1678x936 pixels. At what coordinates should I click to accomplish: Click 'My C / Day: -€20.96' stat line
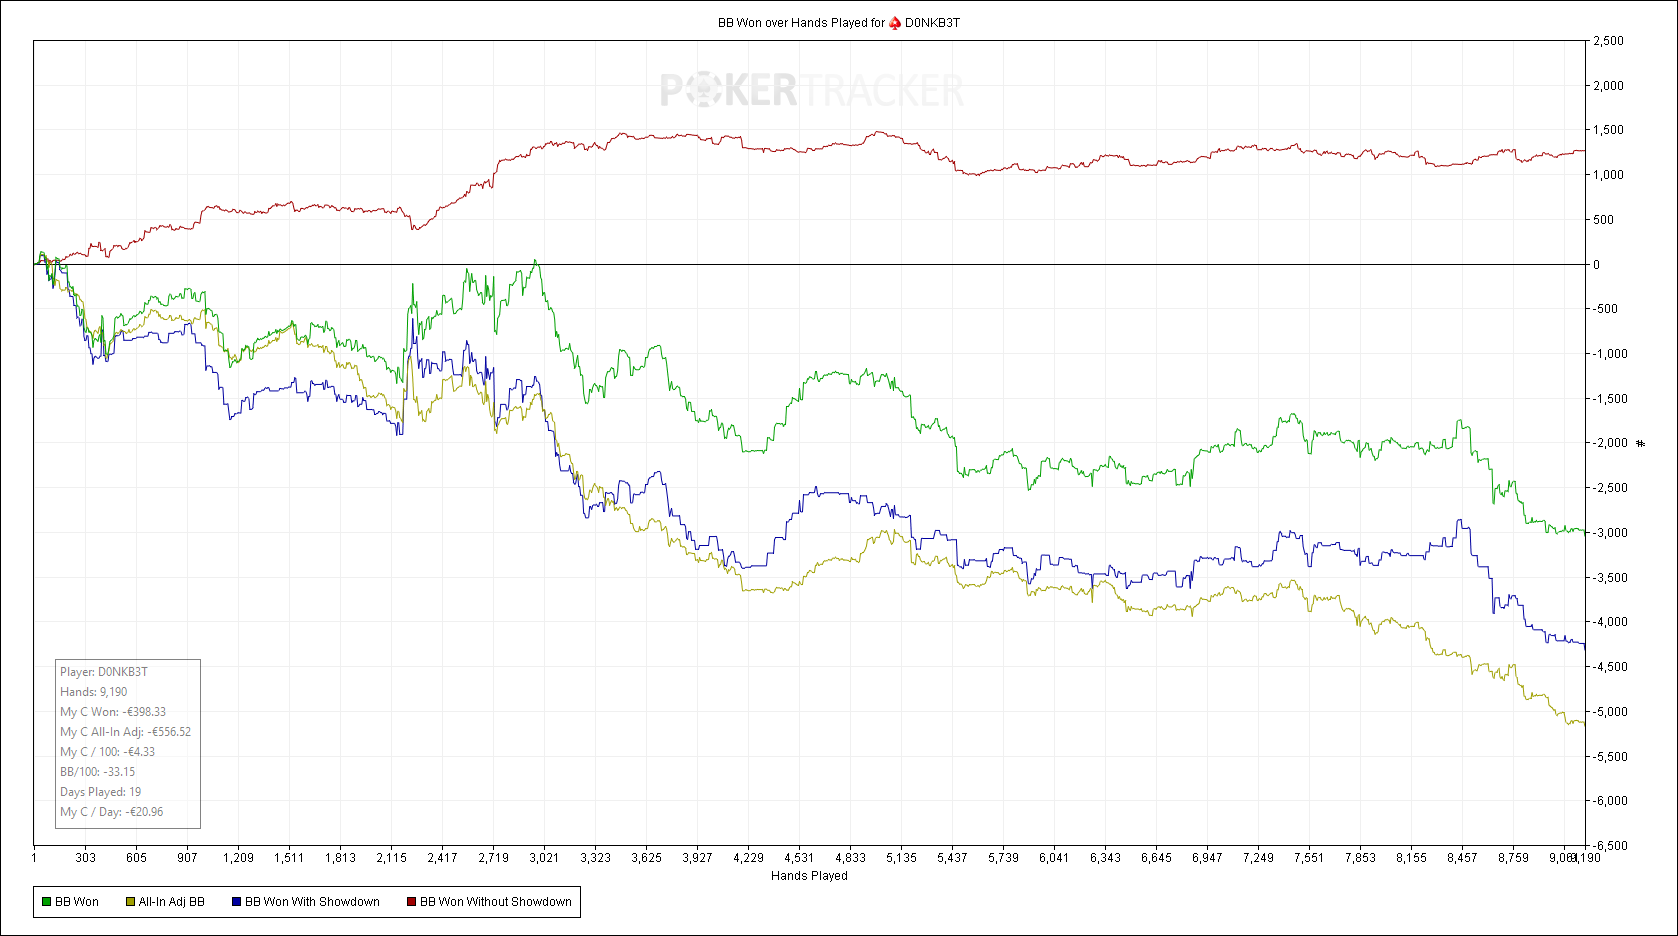coord(112,812)
